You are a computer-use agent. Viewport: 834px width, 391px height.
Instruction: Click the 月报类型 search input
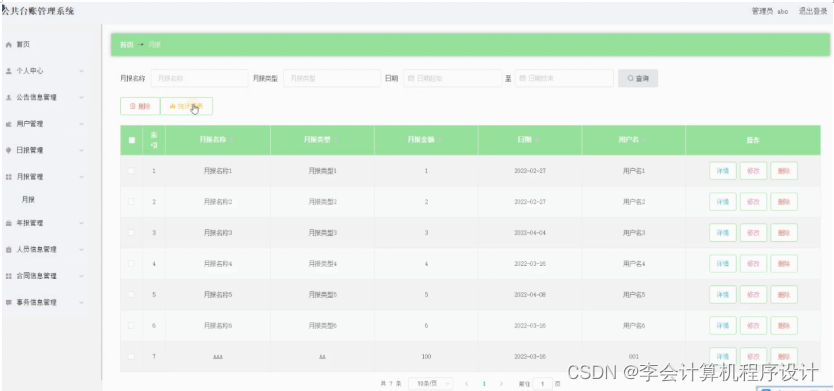(x=332, y=78)
